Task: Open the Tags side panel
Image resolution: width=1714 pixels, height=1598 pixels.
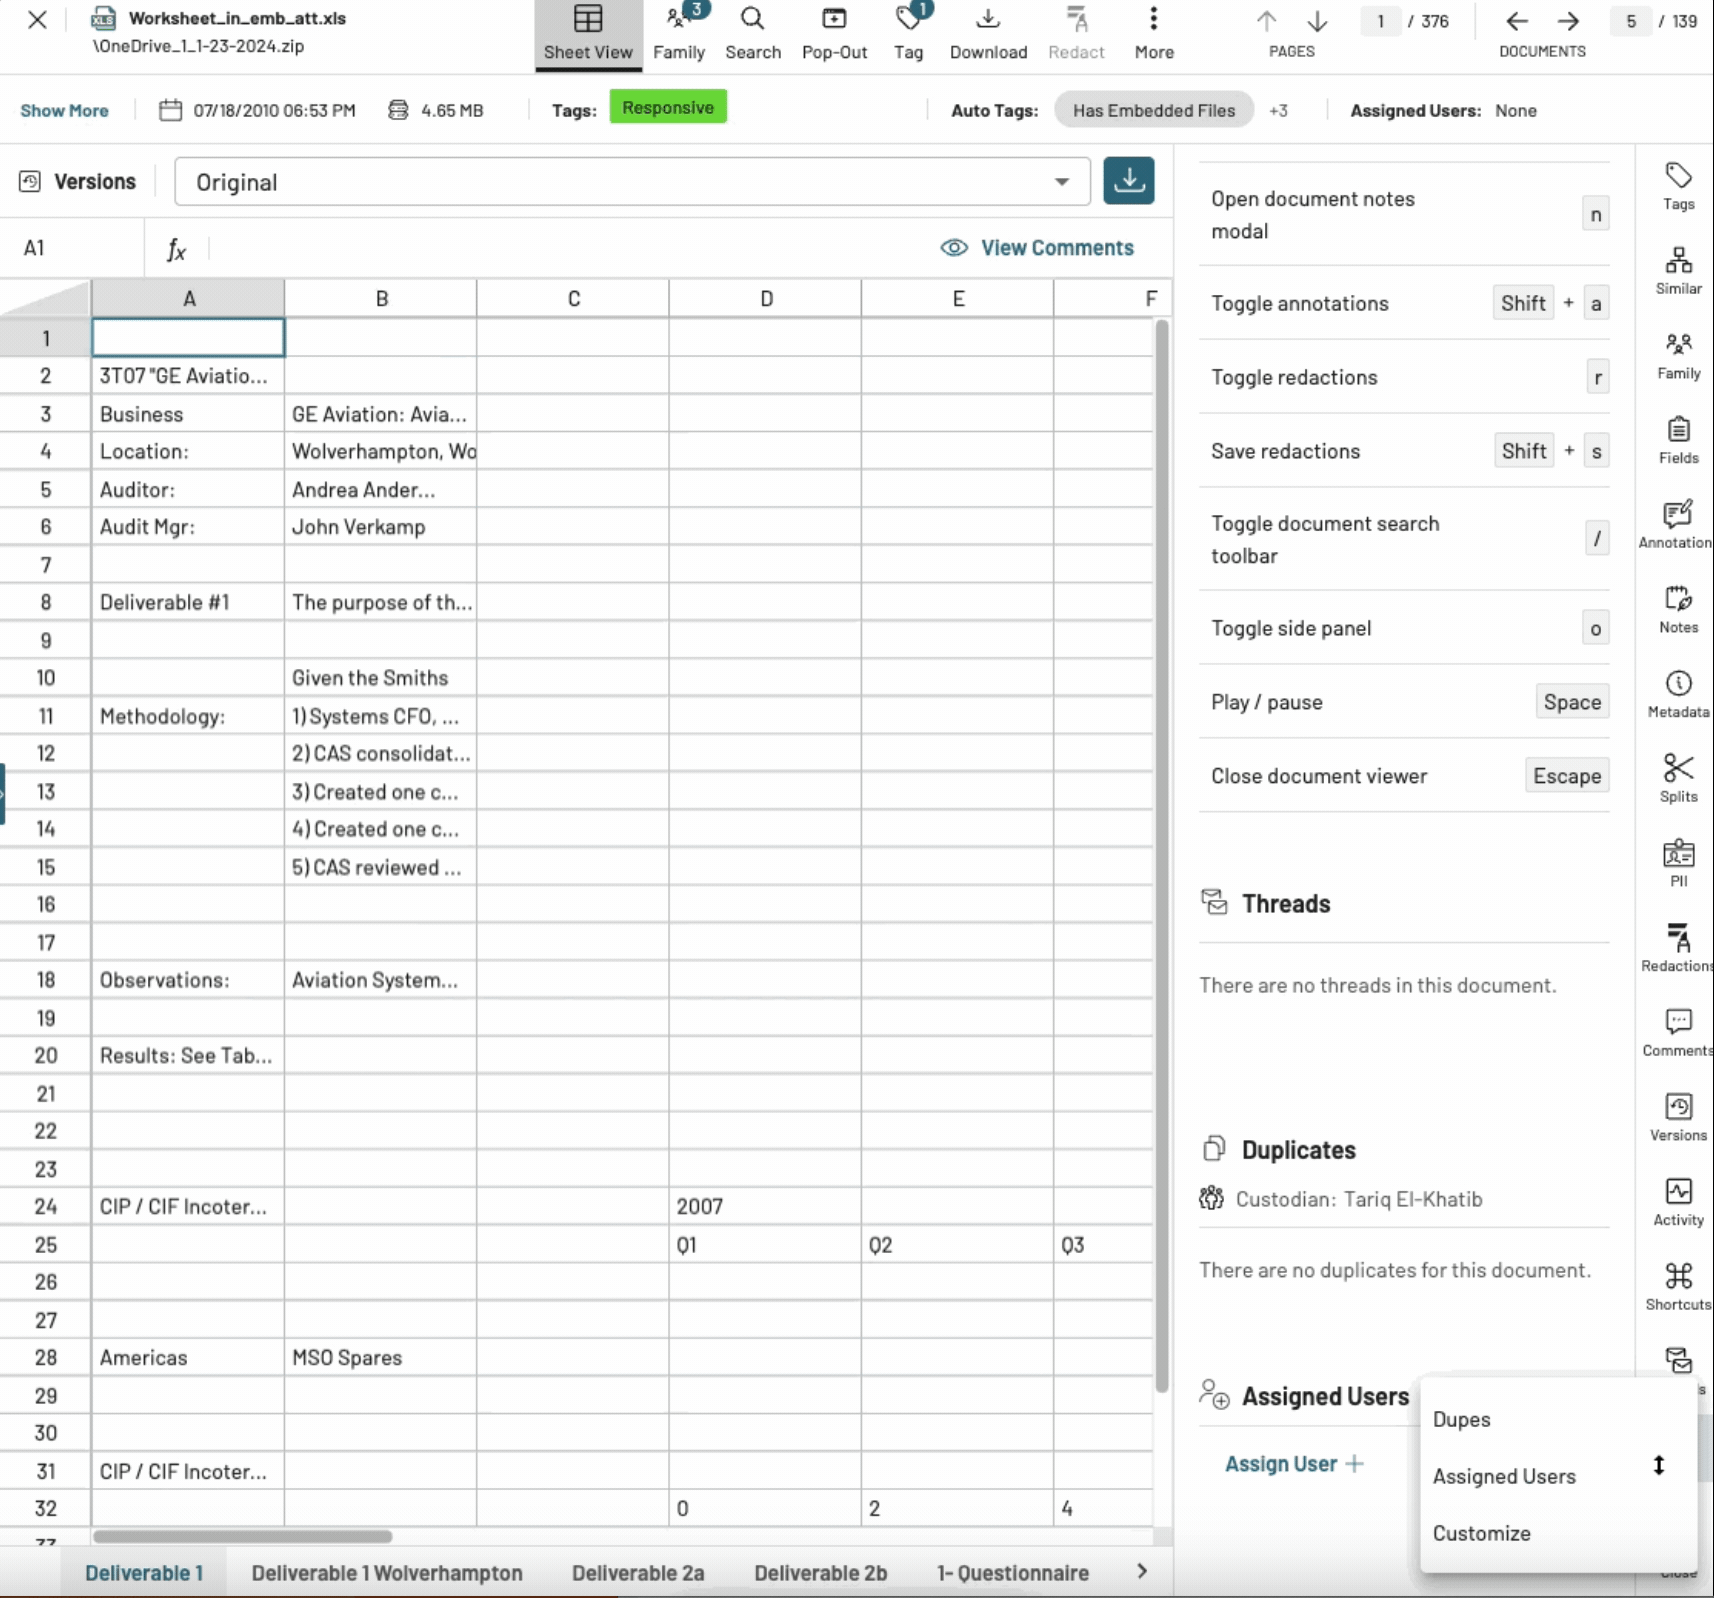Action: pos(1678,186)
